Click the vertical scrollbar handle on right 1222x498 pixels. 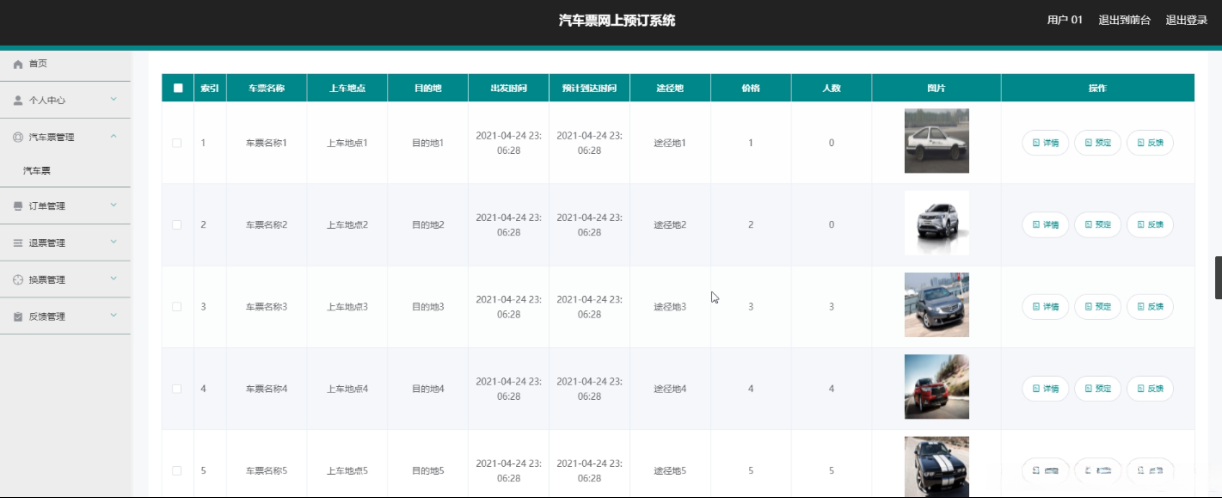[x=1217, y=277]
